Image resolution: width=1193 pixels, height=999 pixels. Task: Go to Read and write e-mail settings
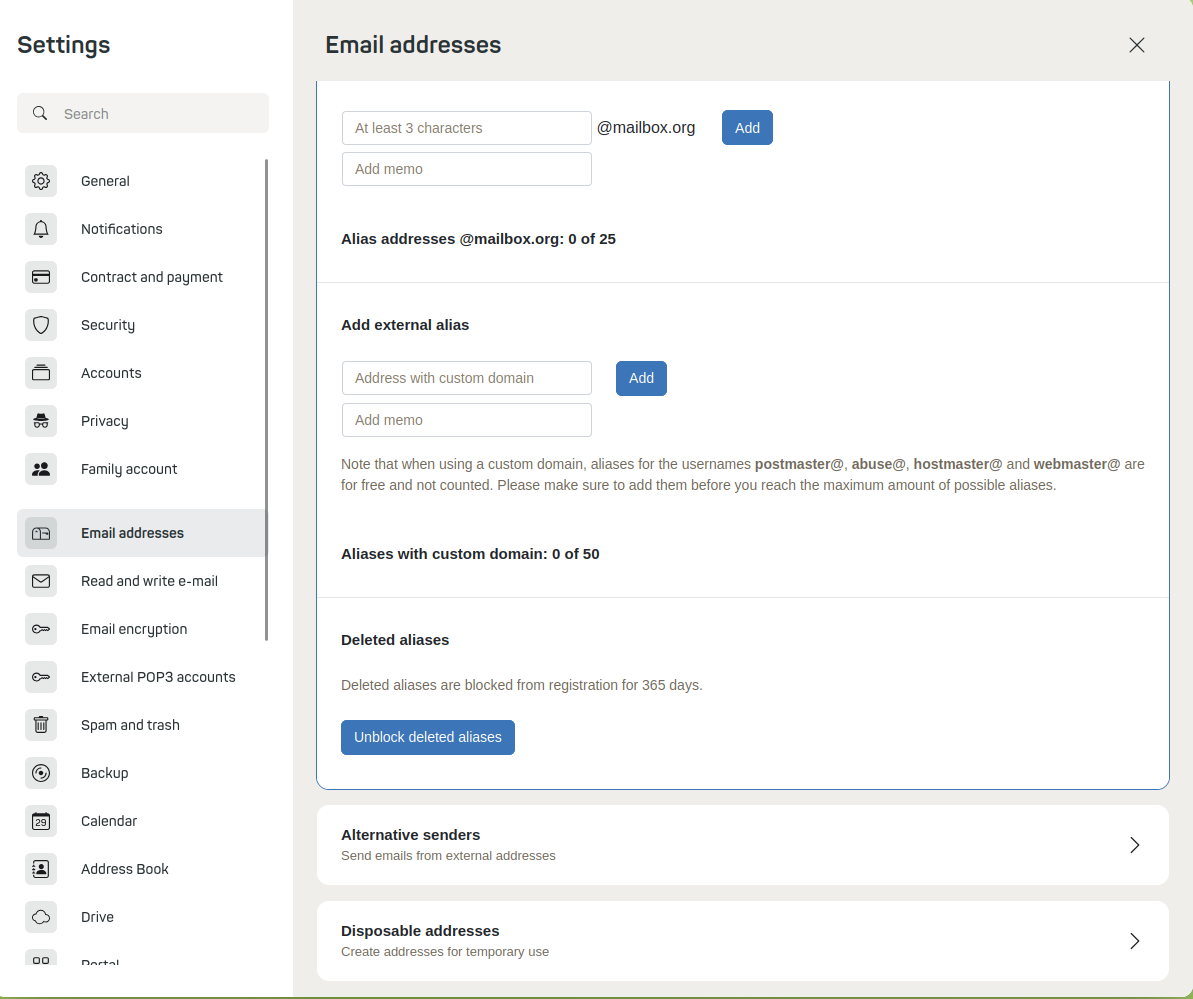point(149,581)
